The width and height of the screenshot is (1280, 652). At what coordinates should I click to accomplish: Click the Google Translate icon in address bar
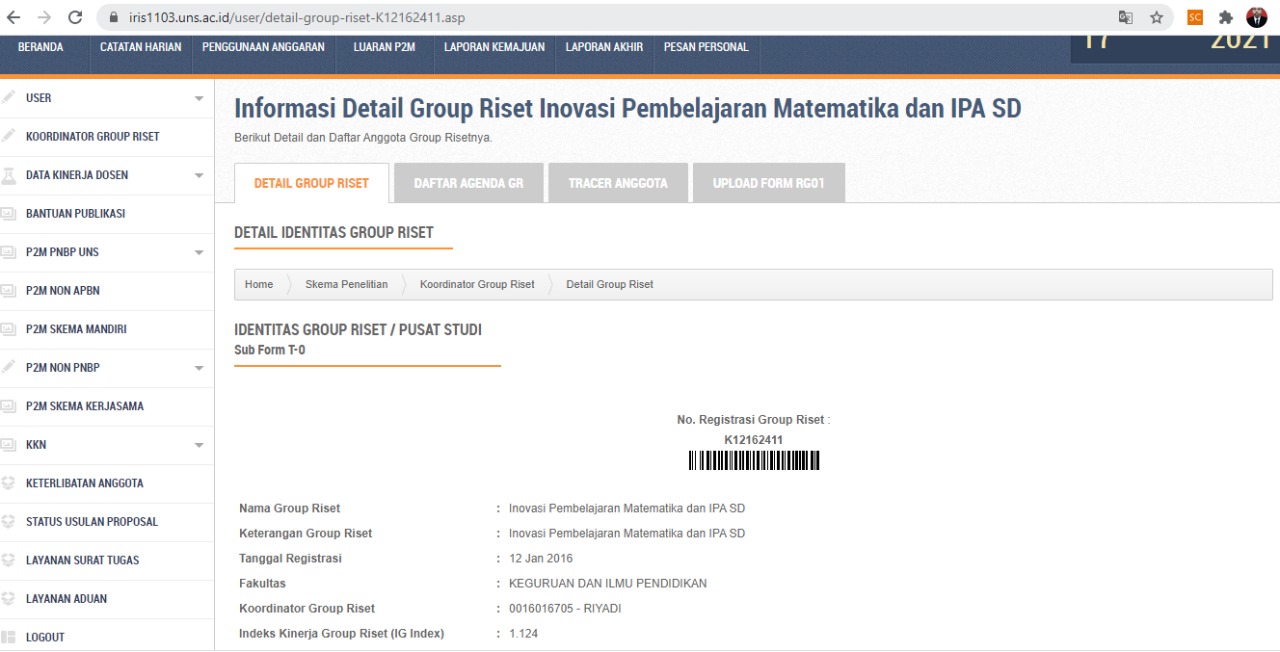click(x=1126, y=17)
